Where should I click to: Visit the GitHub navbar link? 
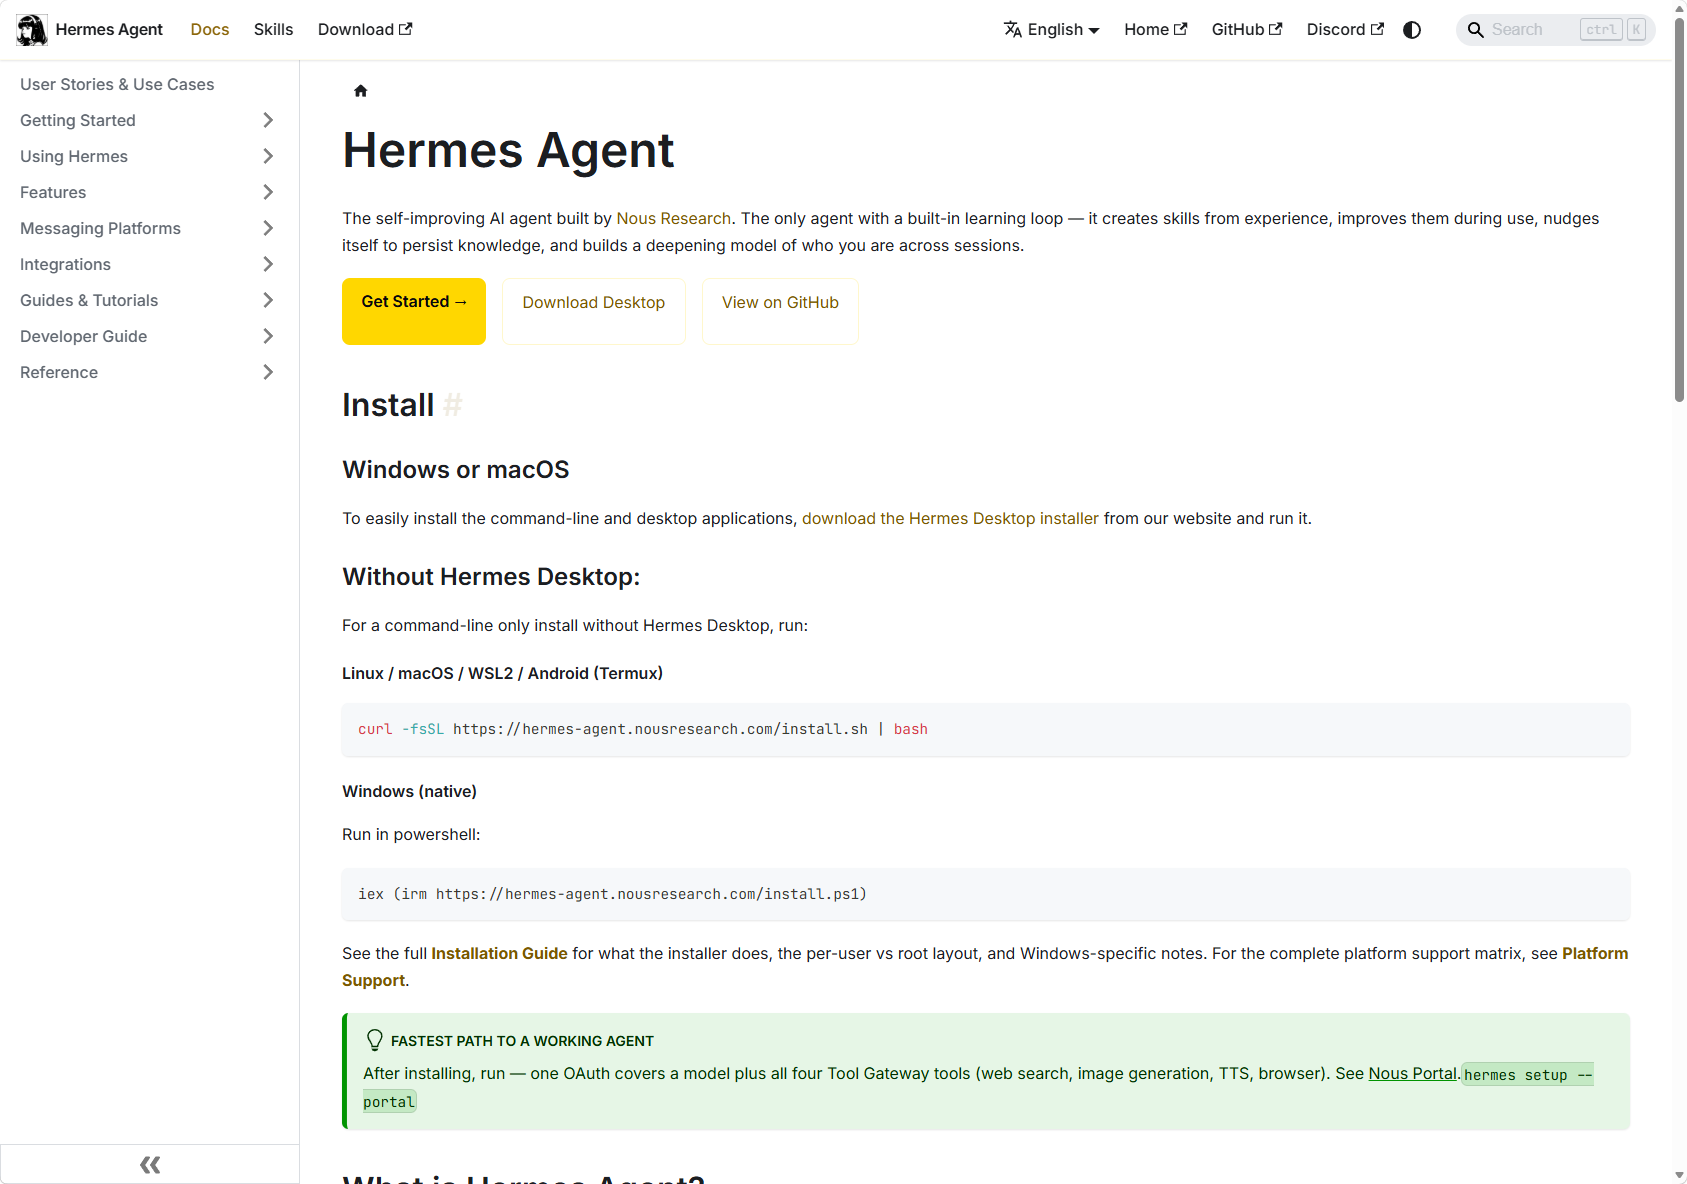pos(1247,30)
